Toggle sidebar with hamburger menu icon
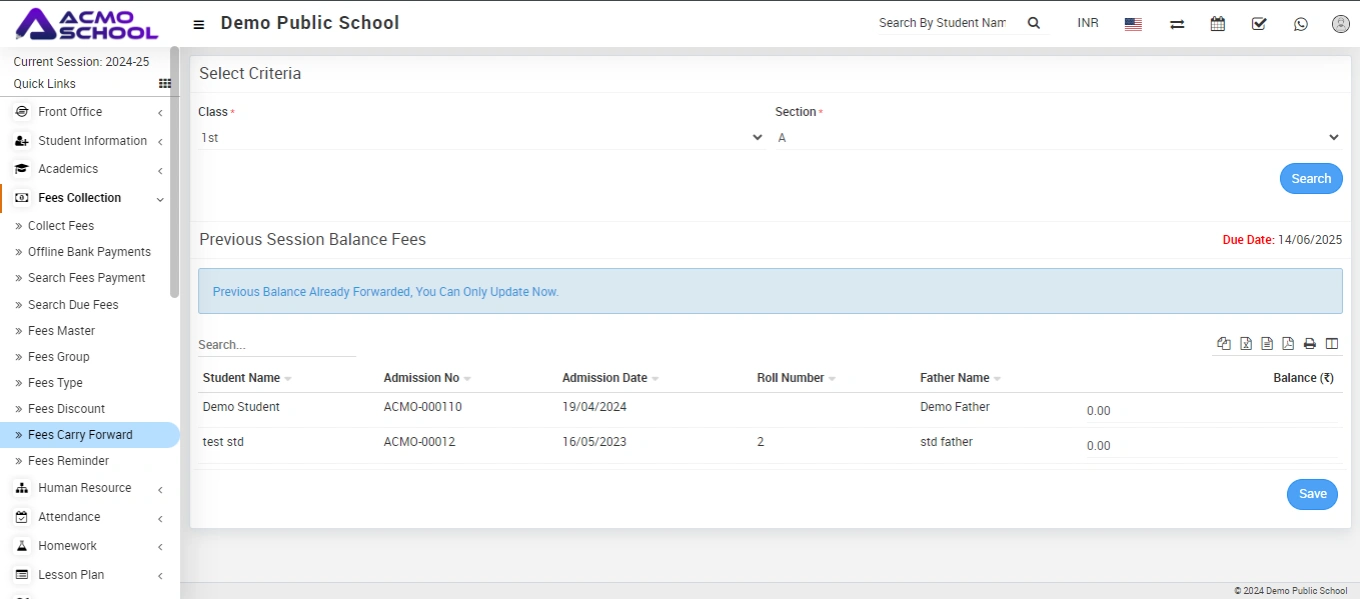The width and height of the screenshot is (1360, 599). [199, 24]
